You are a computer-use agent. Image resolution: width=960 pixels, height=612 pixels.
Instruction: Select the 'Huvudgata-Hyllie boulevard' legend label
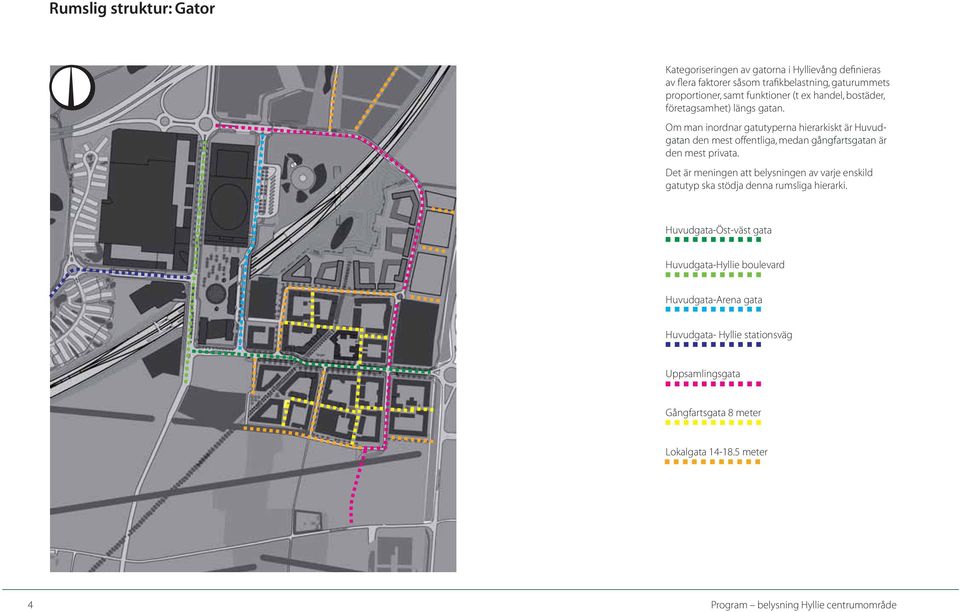click(x=724, y=265)
